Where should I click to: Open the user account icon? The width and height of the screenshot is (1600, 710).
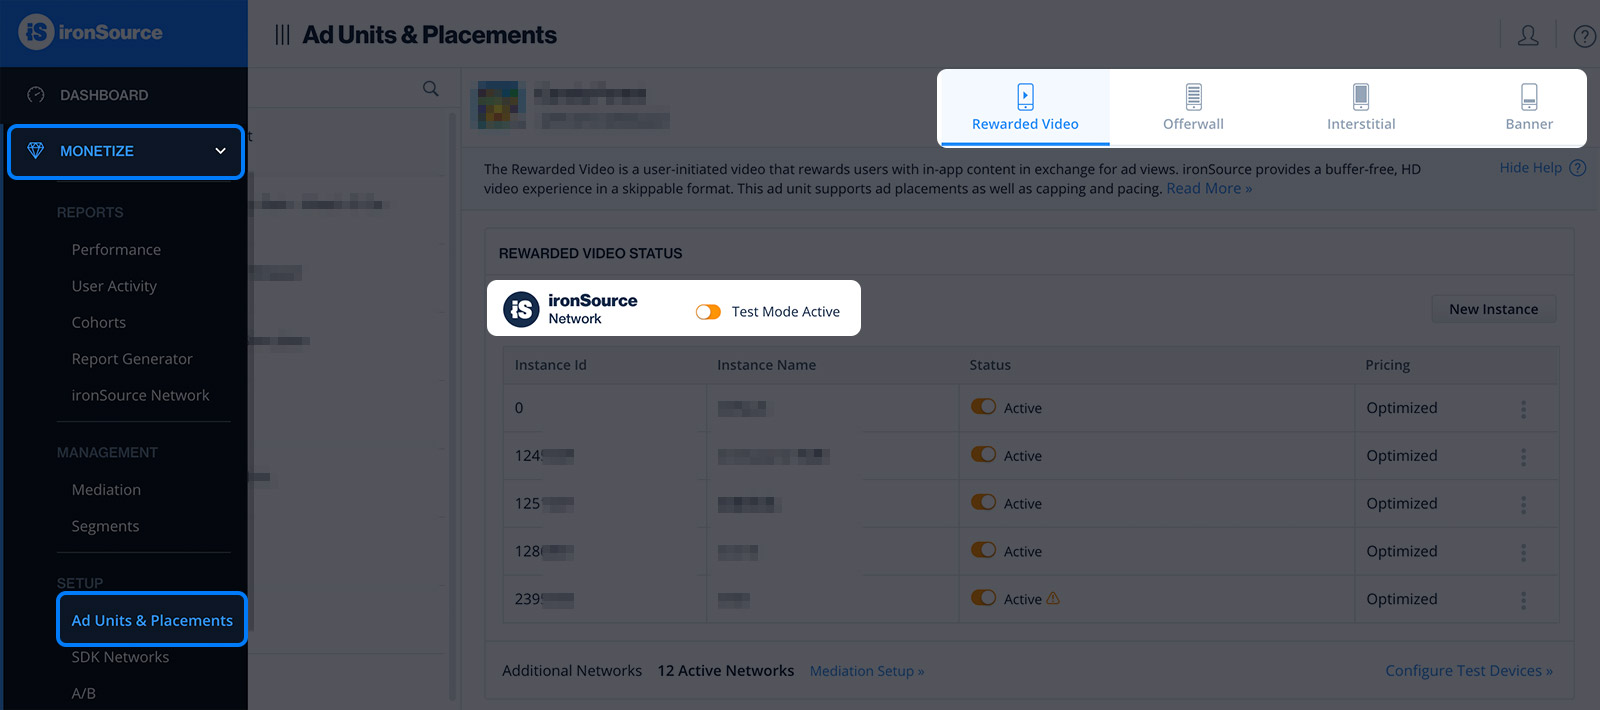(1528, 36)
